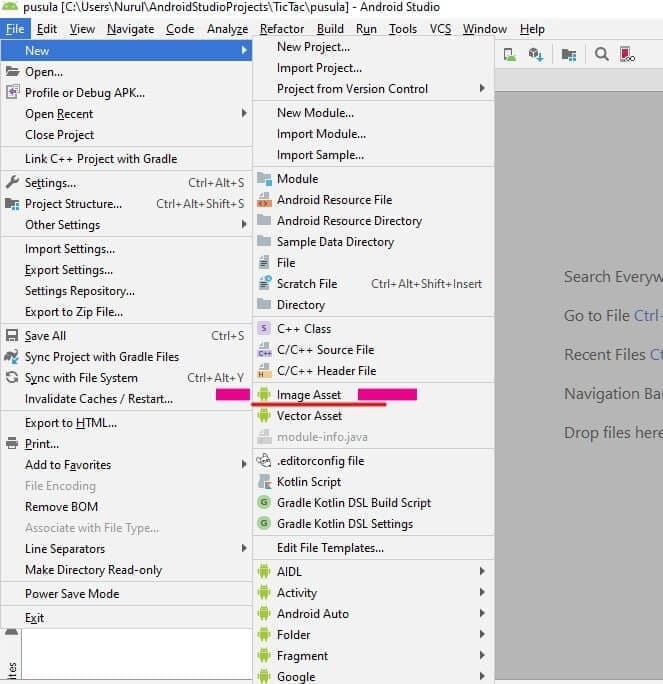The height and width of the screenshot is (684, 663).
Task: Click the Module folder icon in the New submenu
Action: click(x=264, y=178)
